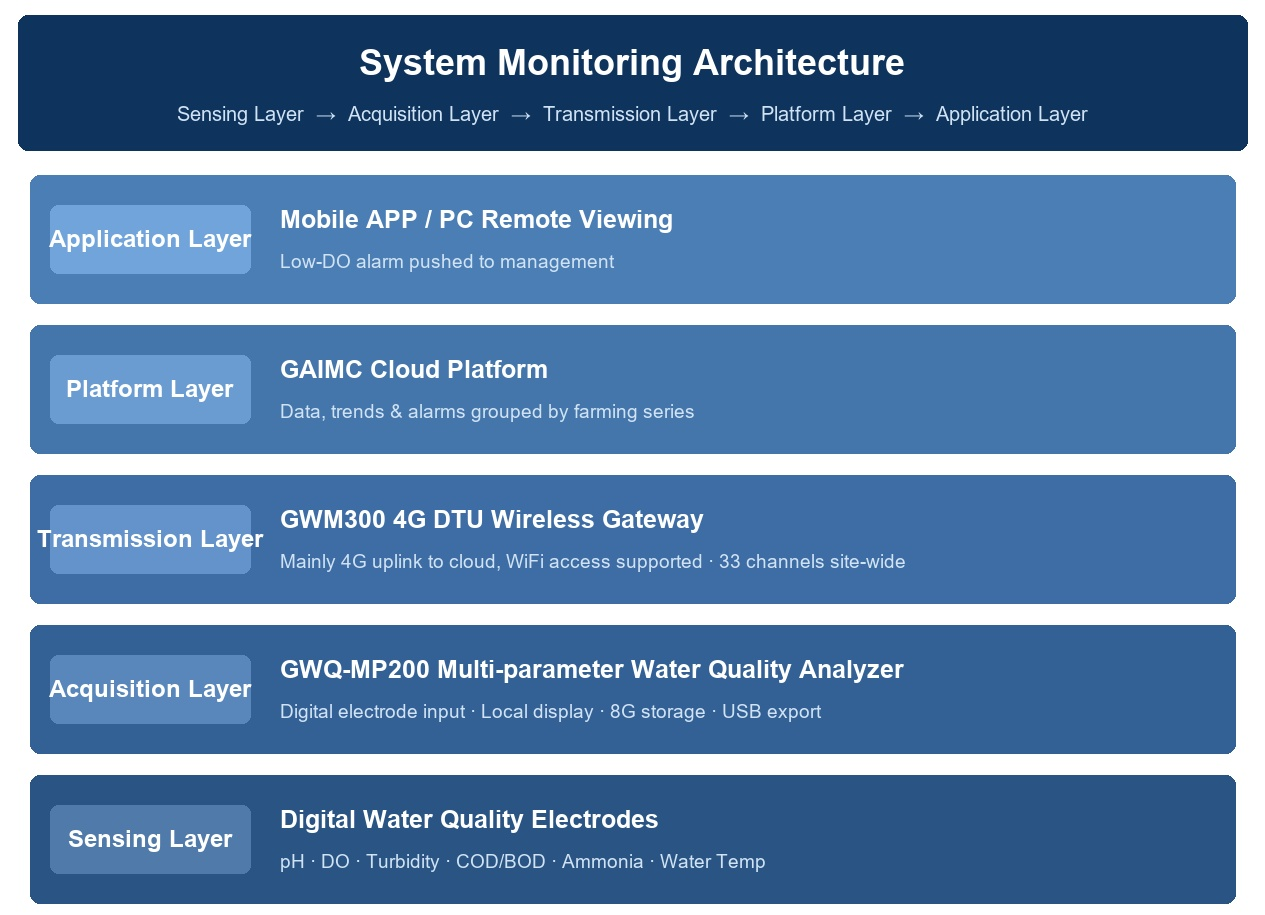Viewport: 1265px width, 915px height.
Task: Select Application Layer in the header flow line
Action: pos(1011,114)
